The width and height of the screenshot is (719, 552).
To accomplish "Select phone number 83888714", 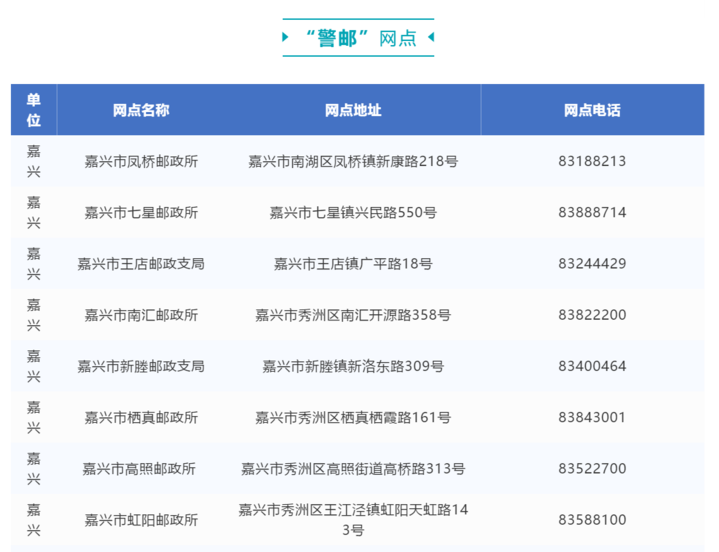I will click(x=592, y=213).
